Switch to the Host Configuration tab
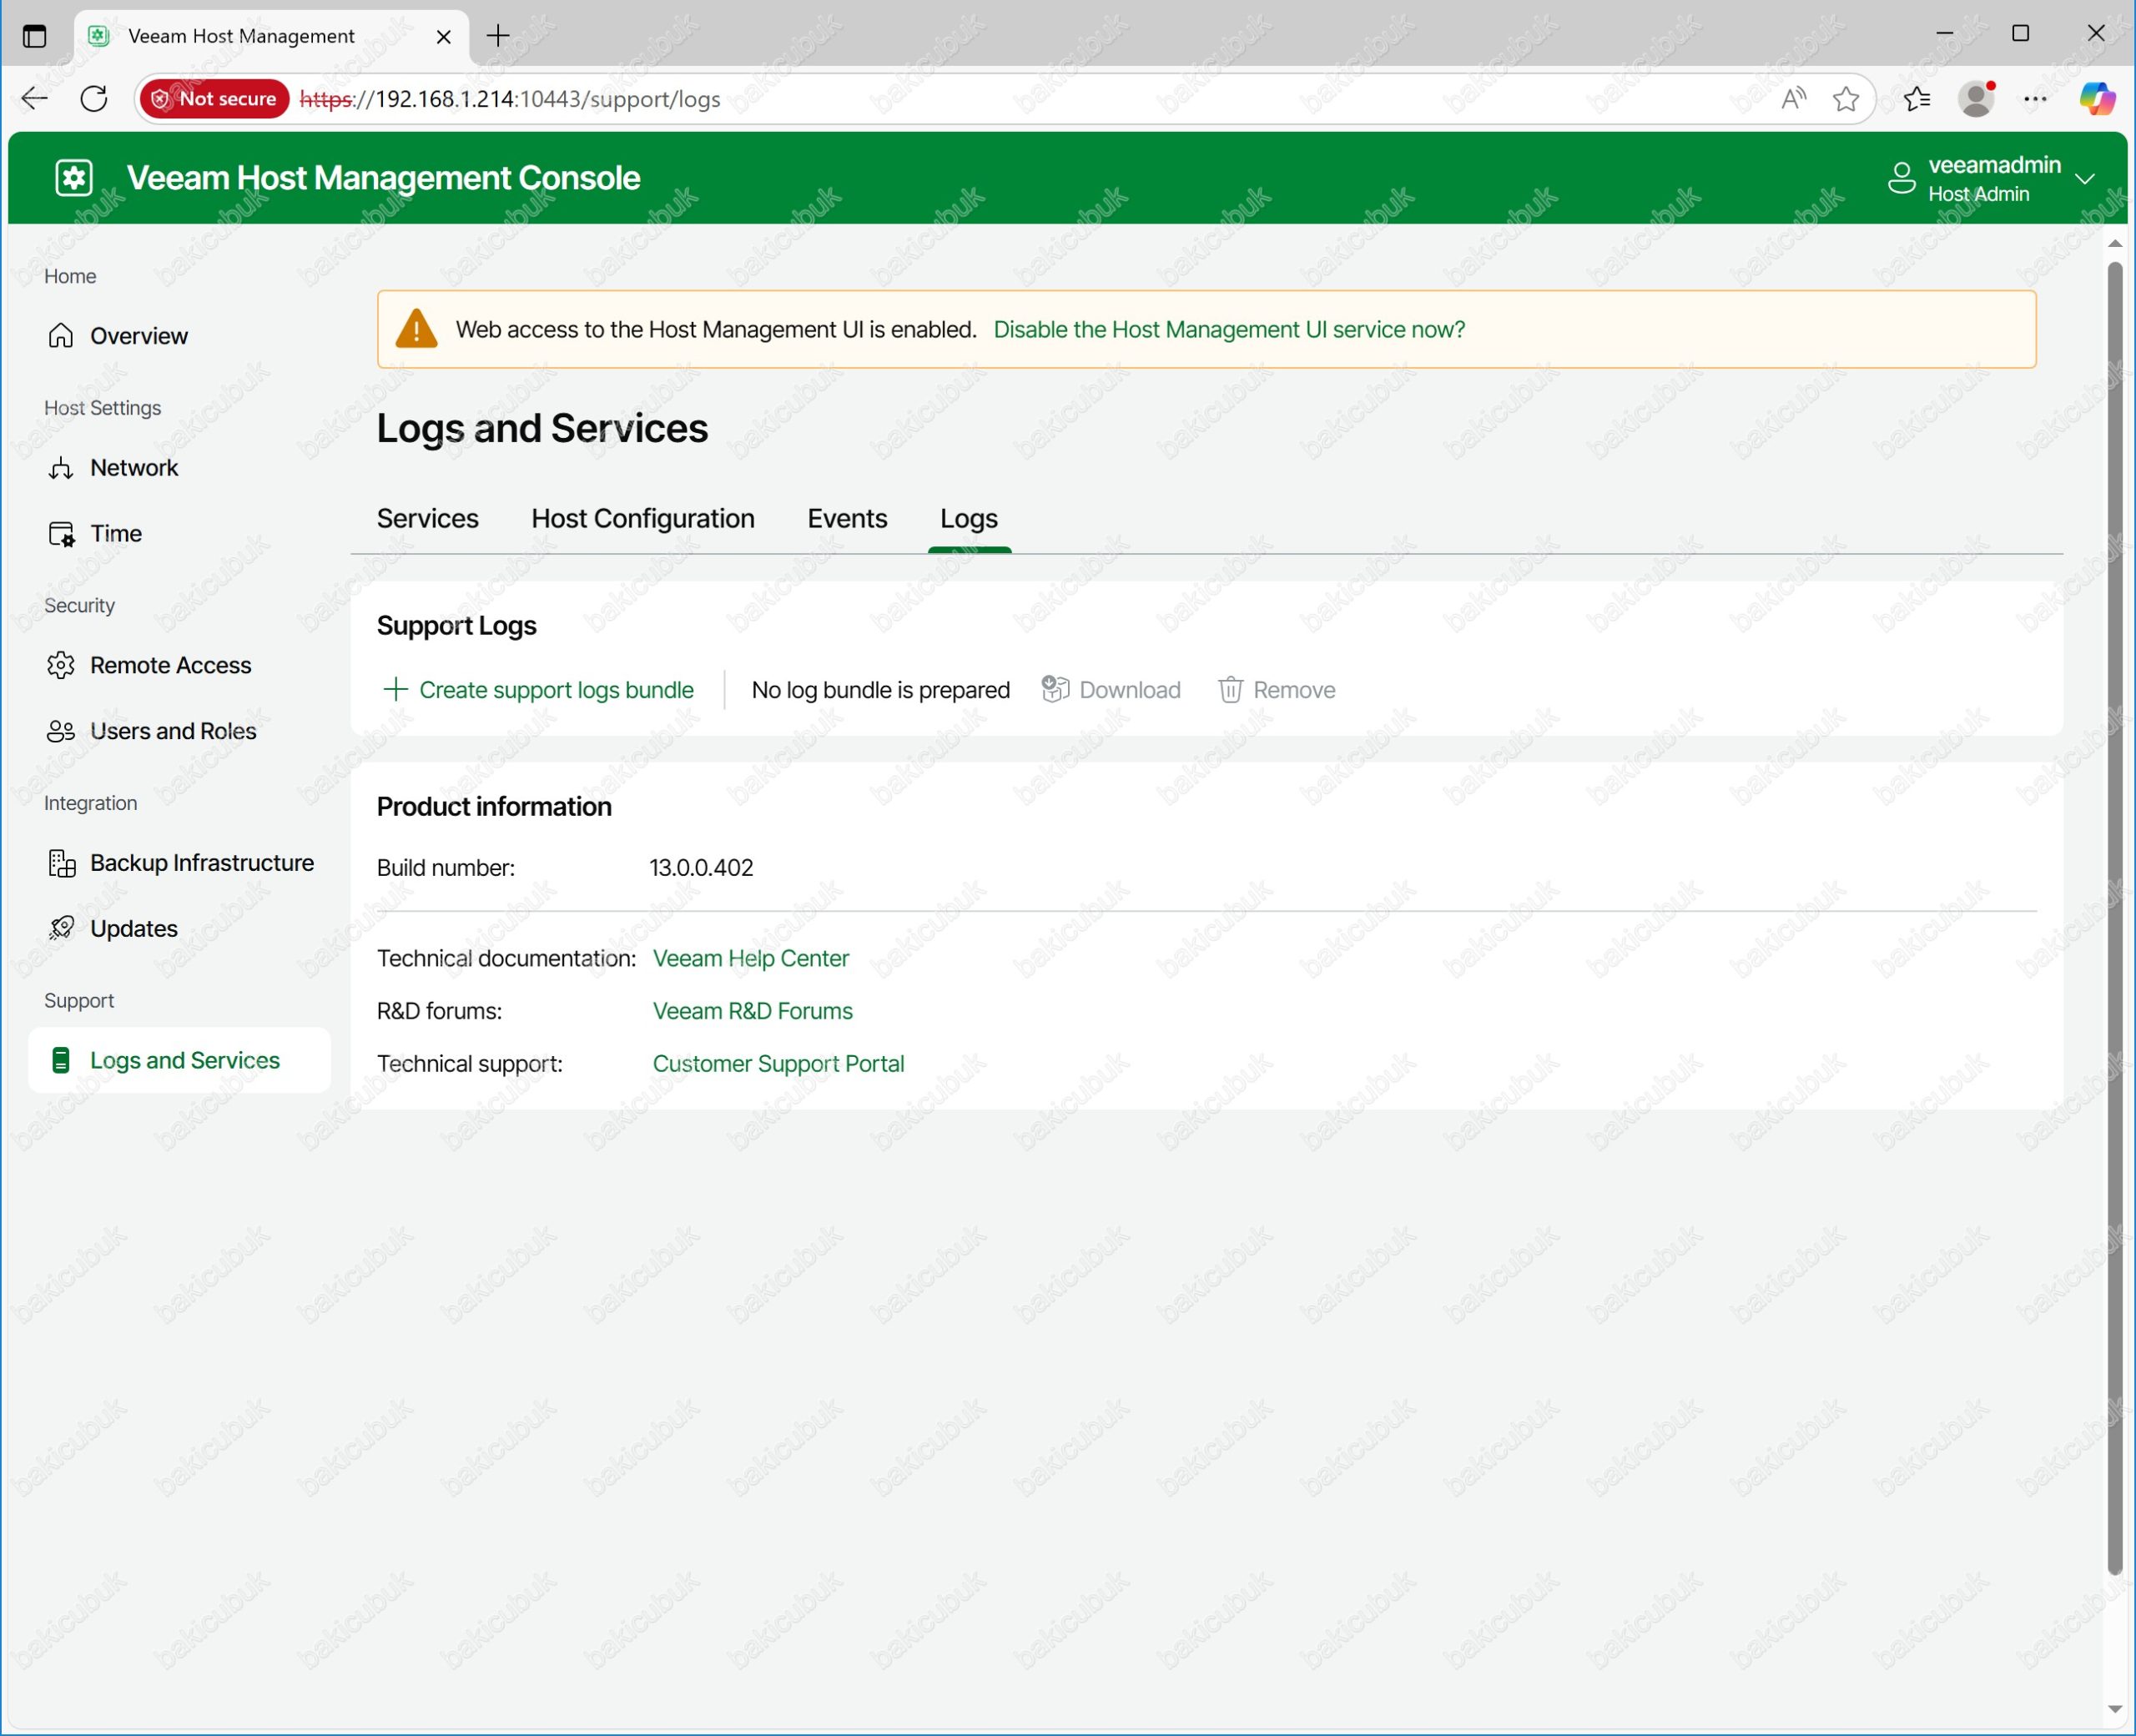The image size is (2136, 1736). (643, 518)
